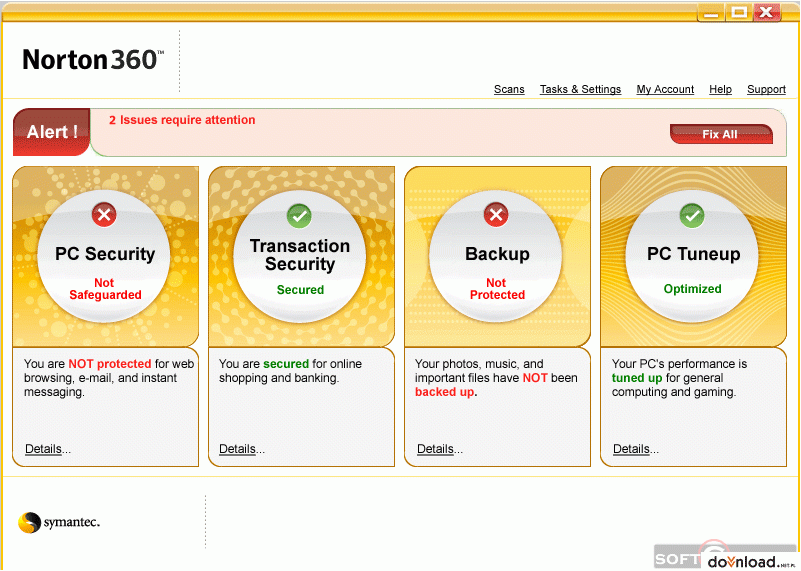Click '2 Issues require attention' message
Image resolution: width=801 pixels, height=571 pixels.
[182, 120]
